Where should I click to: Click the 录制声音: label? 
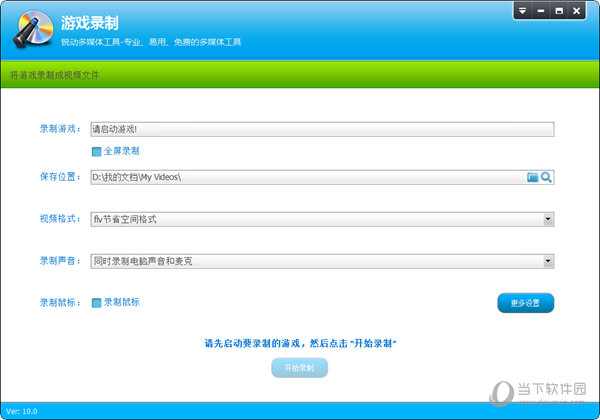pos(60,261)
